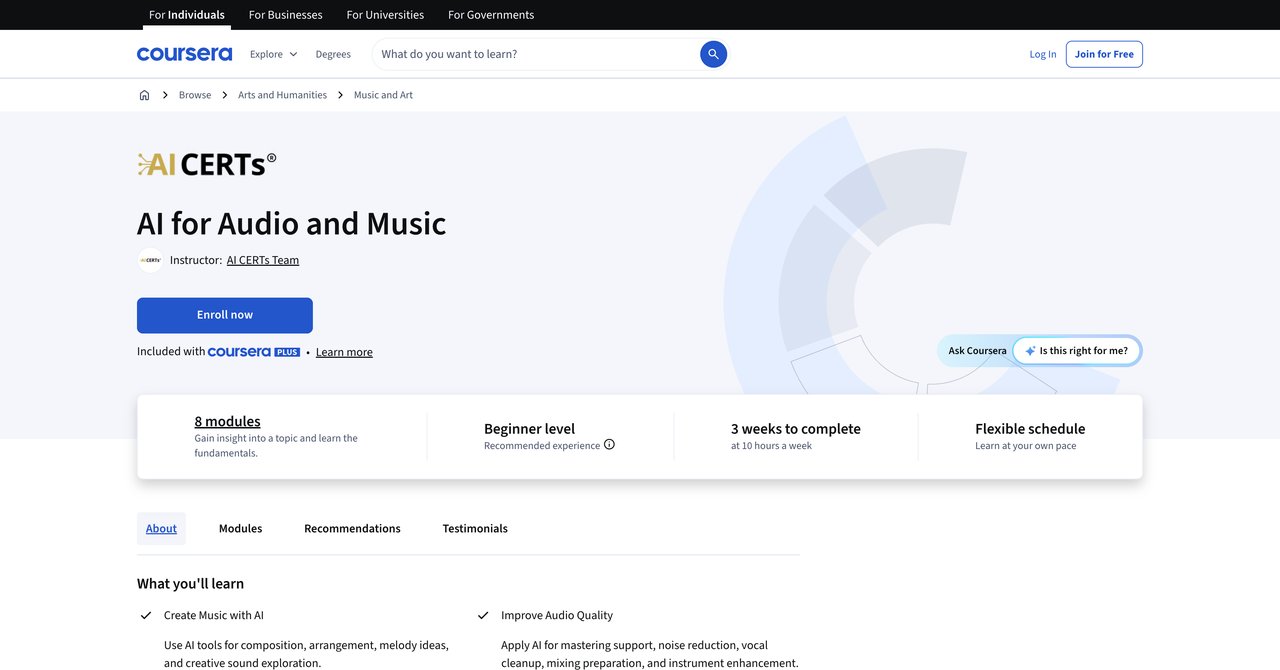Click the Coursera Plus logo
This screenshot has height=670, width=1280.
point(254,352)
